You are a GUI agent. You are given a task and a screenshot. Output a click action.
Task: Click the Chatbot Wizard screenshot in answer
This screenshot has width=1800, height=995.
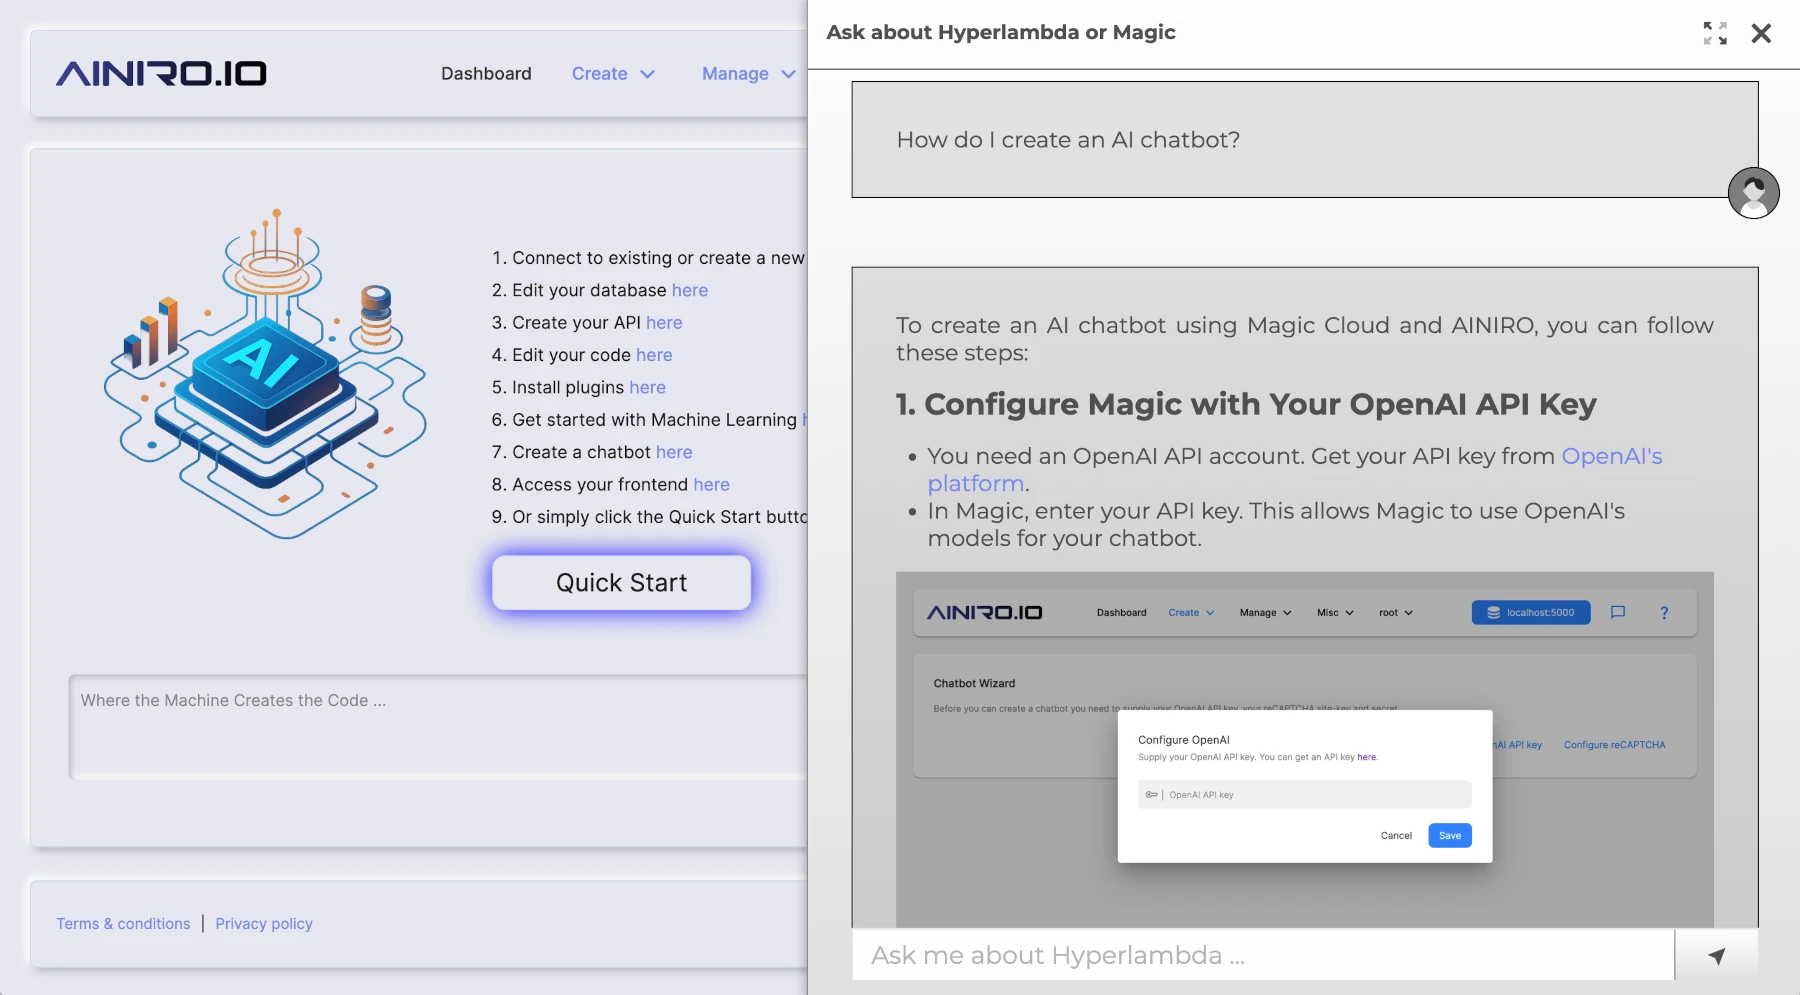point(1304,749)
